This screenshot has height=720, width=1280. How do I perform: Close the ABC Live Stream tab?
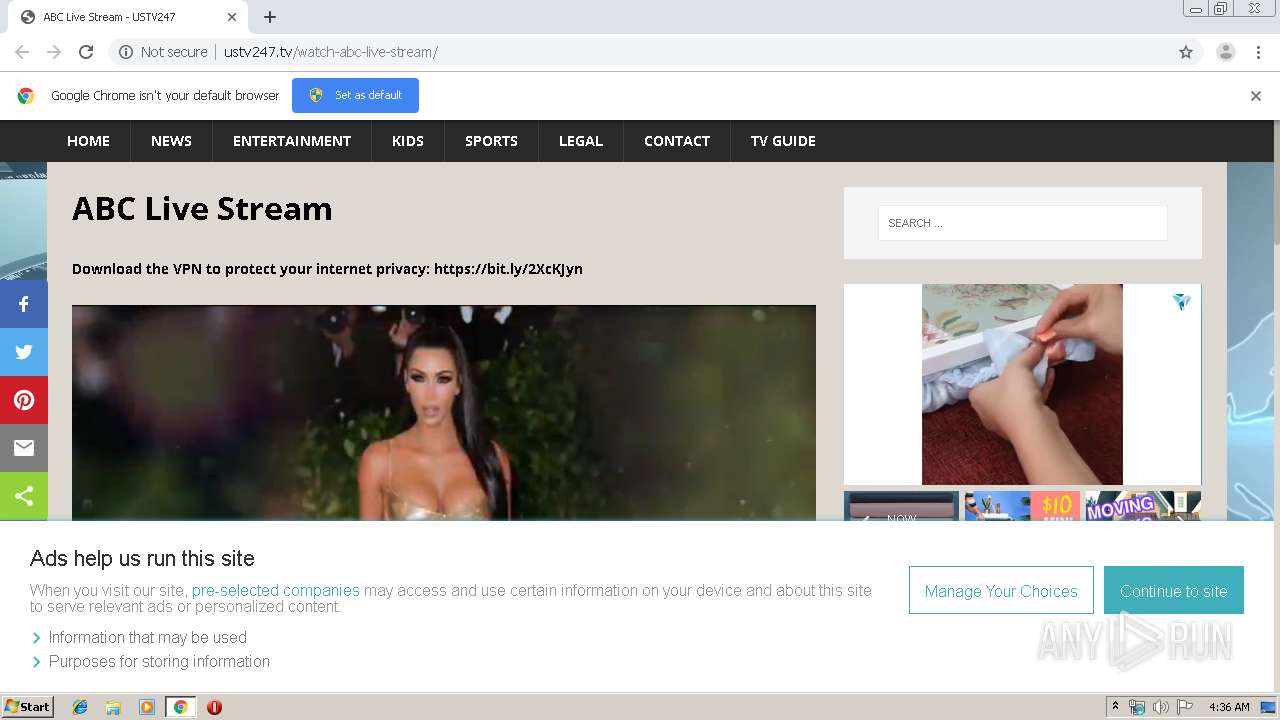(231, 17)
